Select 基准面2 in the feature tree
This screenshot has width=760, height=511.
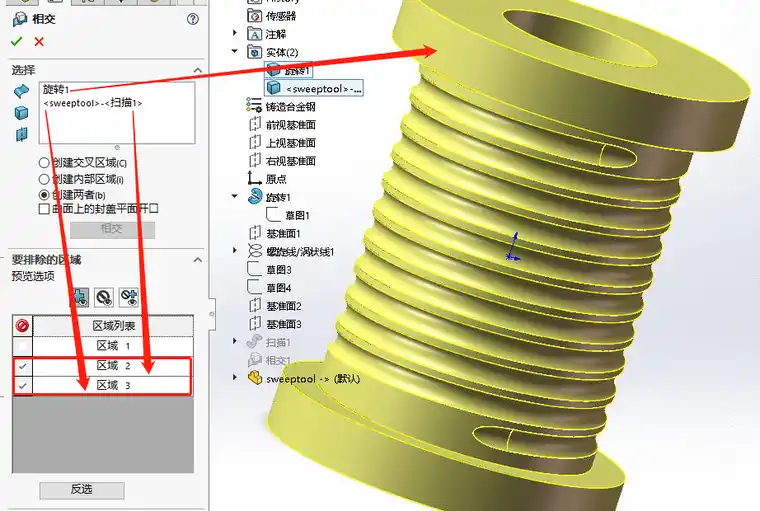click(x=284, y=306)
